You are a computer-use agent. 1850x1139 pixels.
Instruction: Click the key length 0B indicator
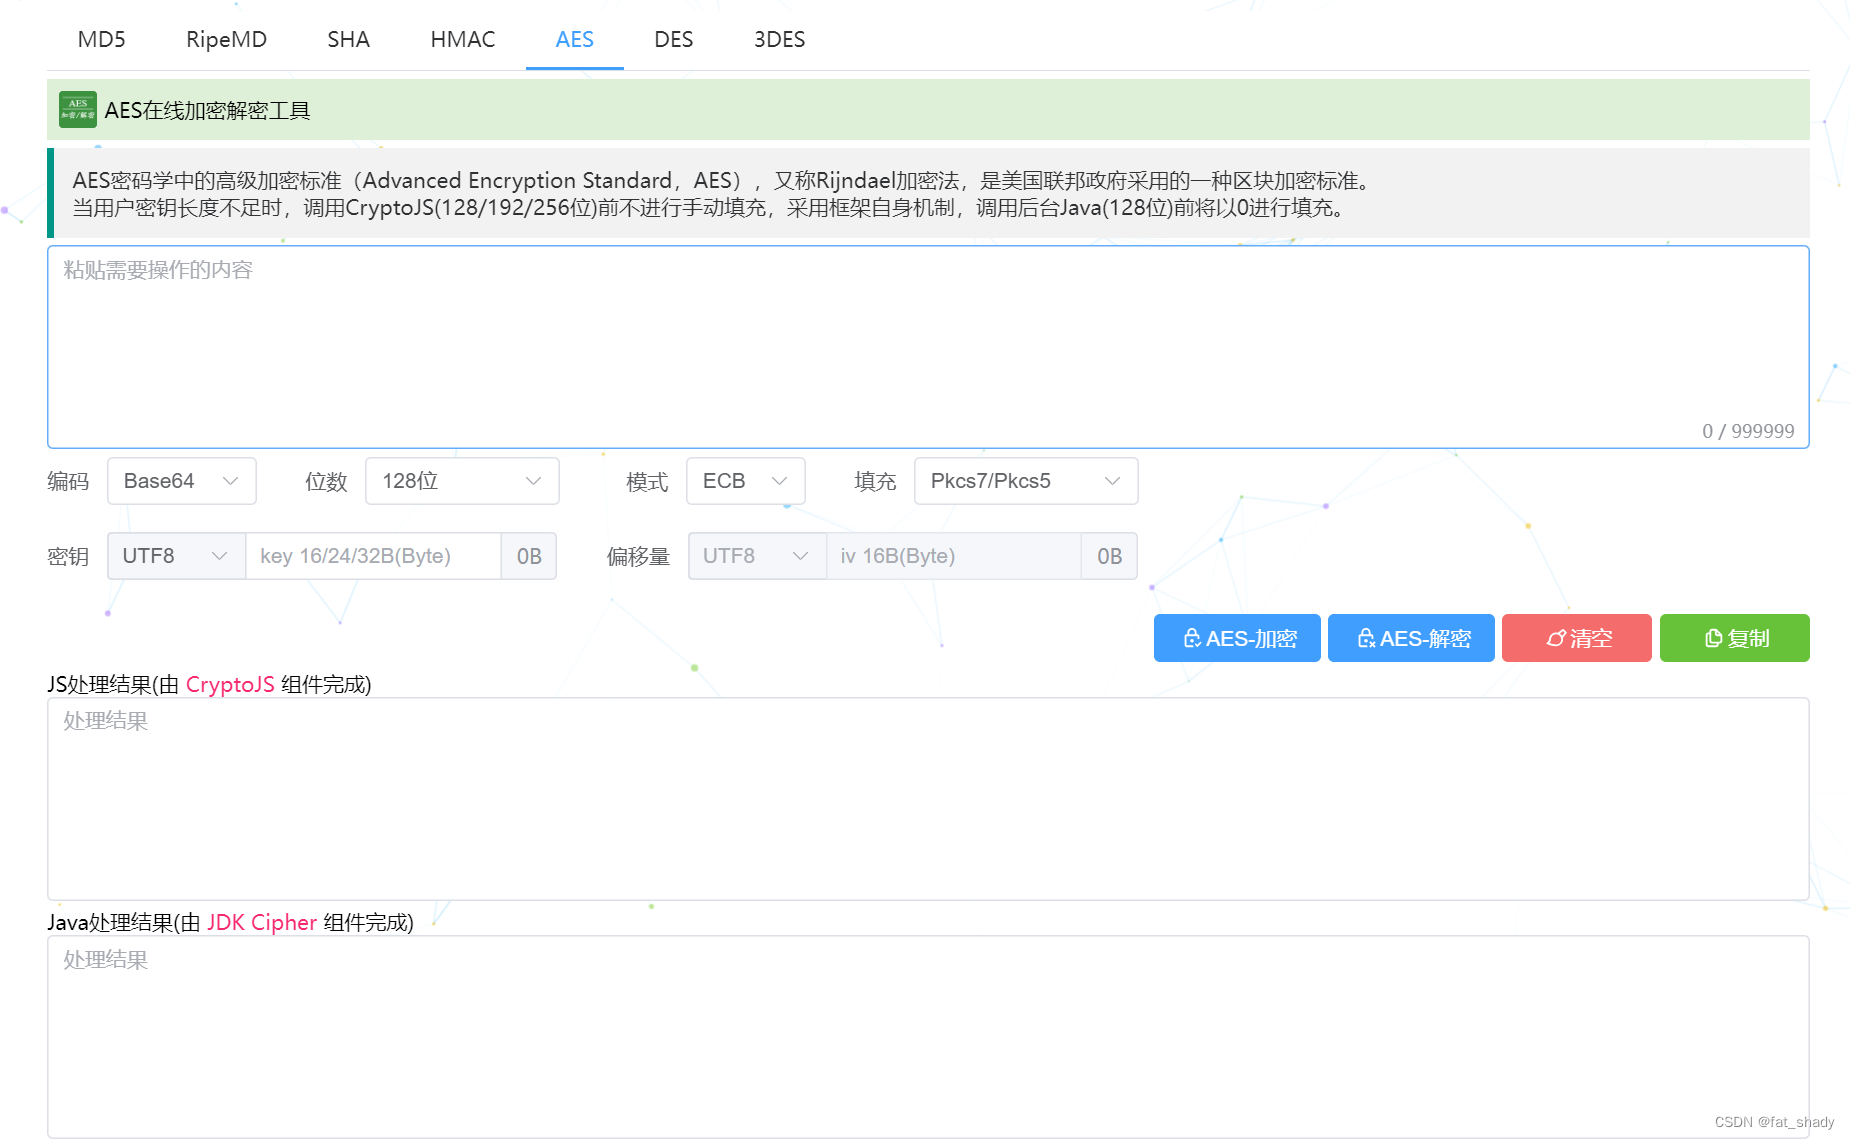pyautogui.click(x=529, y=556)
